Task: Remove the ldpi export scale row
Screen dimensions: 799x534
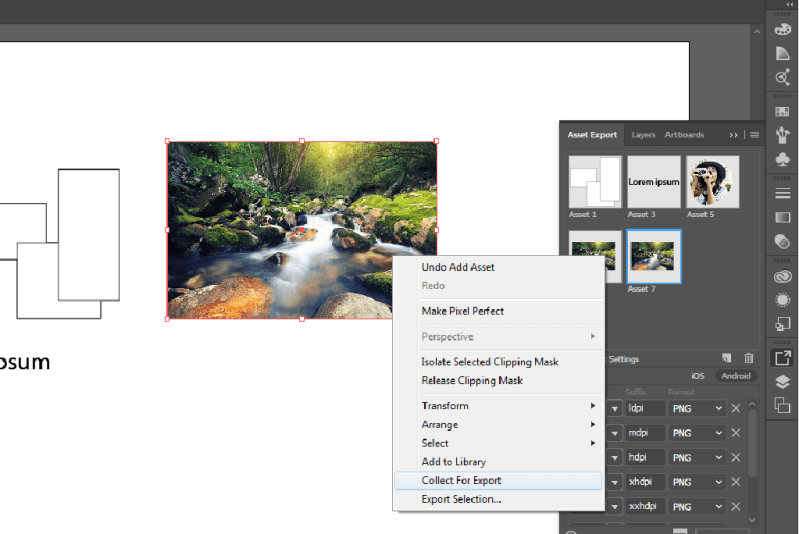Action: (x=736, y=408)
